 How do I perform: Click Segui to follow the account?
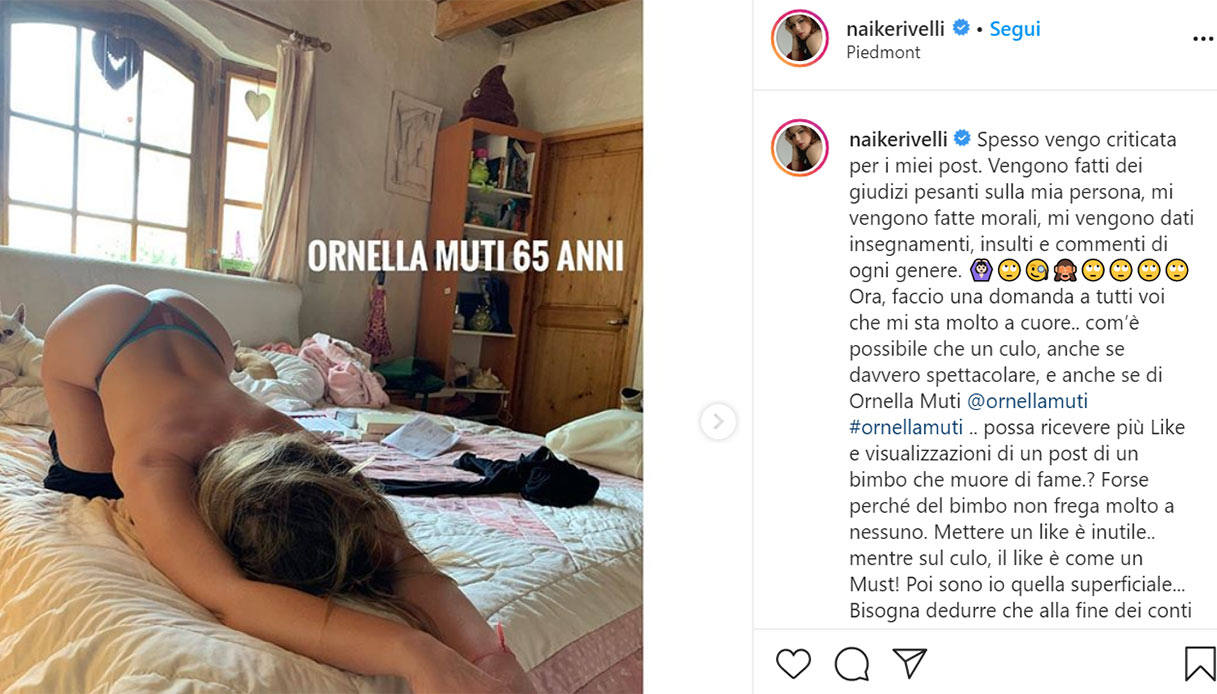1015,29
